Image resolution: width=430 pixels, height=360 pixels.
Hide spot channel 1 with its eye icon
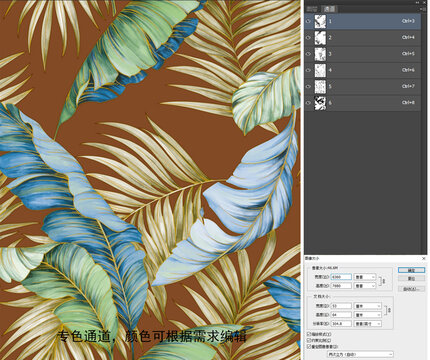(308, 21)
